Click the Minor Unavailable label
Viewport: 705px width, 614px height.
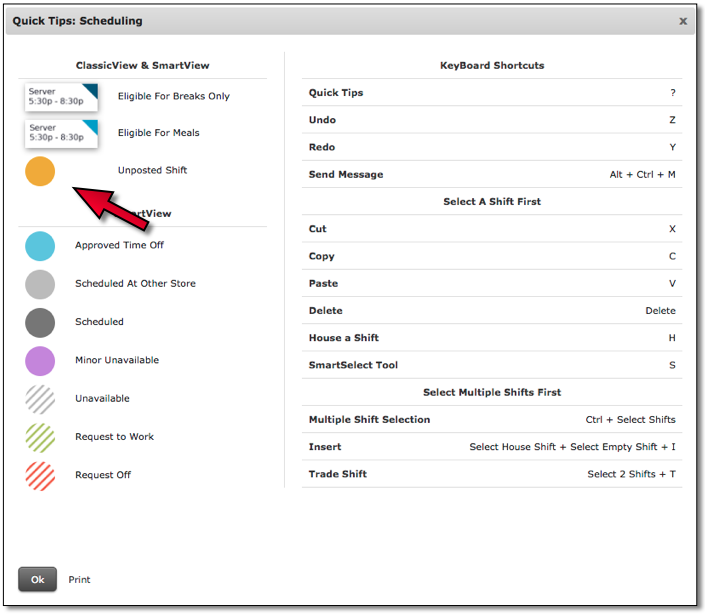(117, 360)
